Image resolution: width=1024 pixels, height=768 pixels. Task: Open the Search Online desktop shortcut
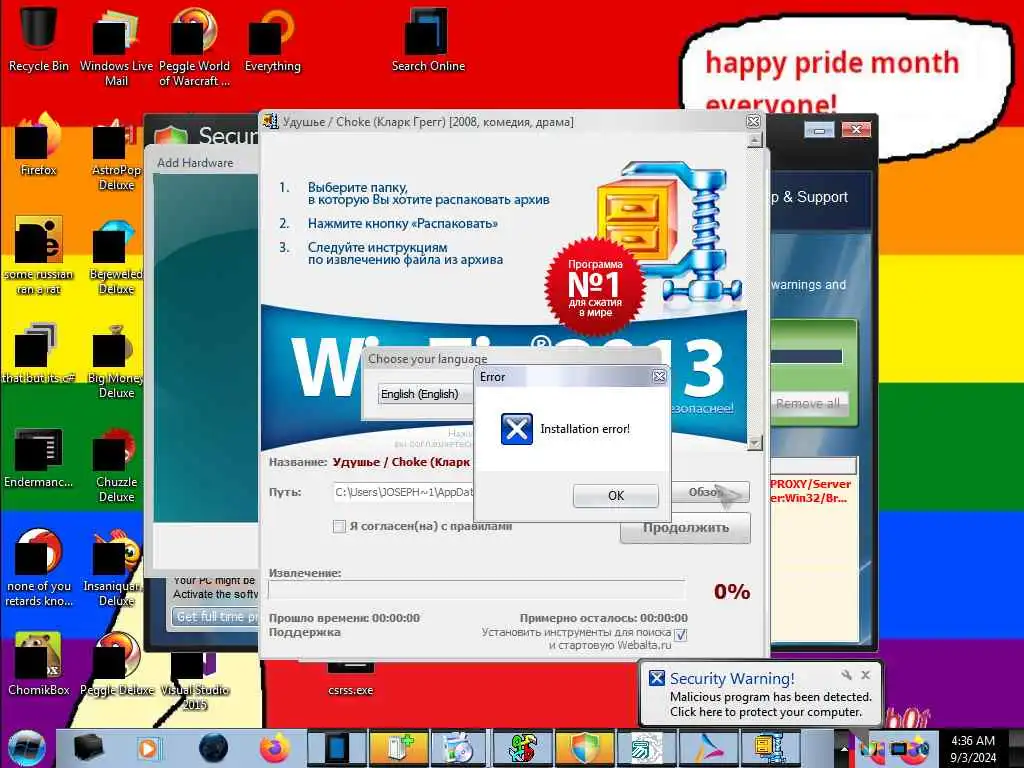coord(428,39)
